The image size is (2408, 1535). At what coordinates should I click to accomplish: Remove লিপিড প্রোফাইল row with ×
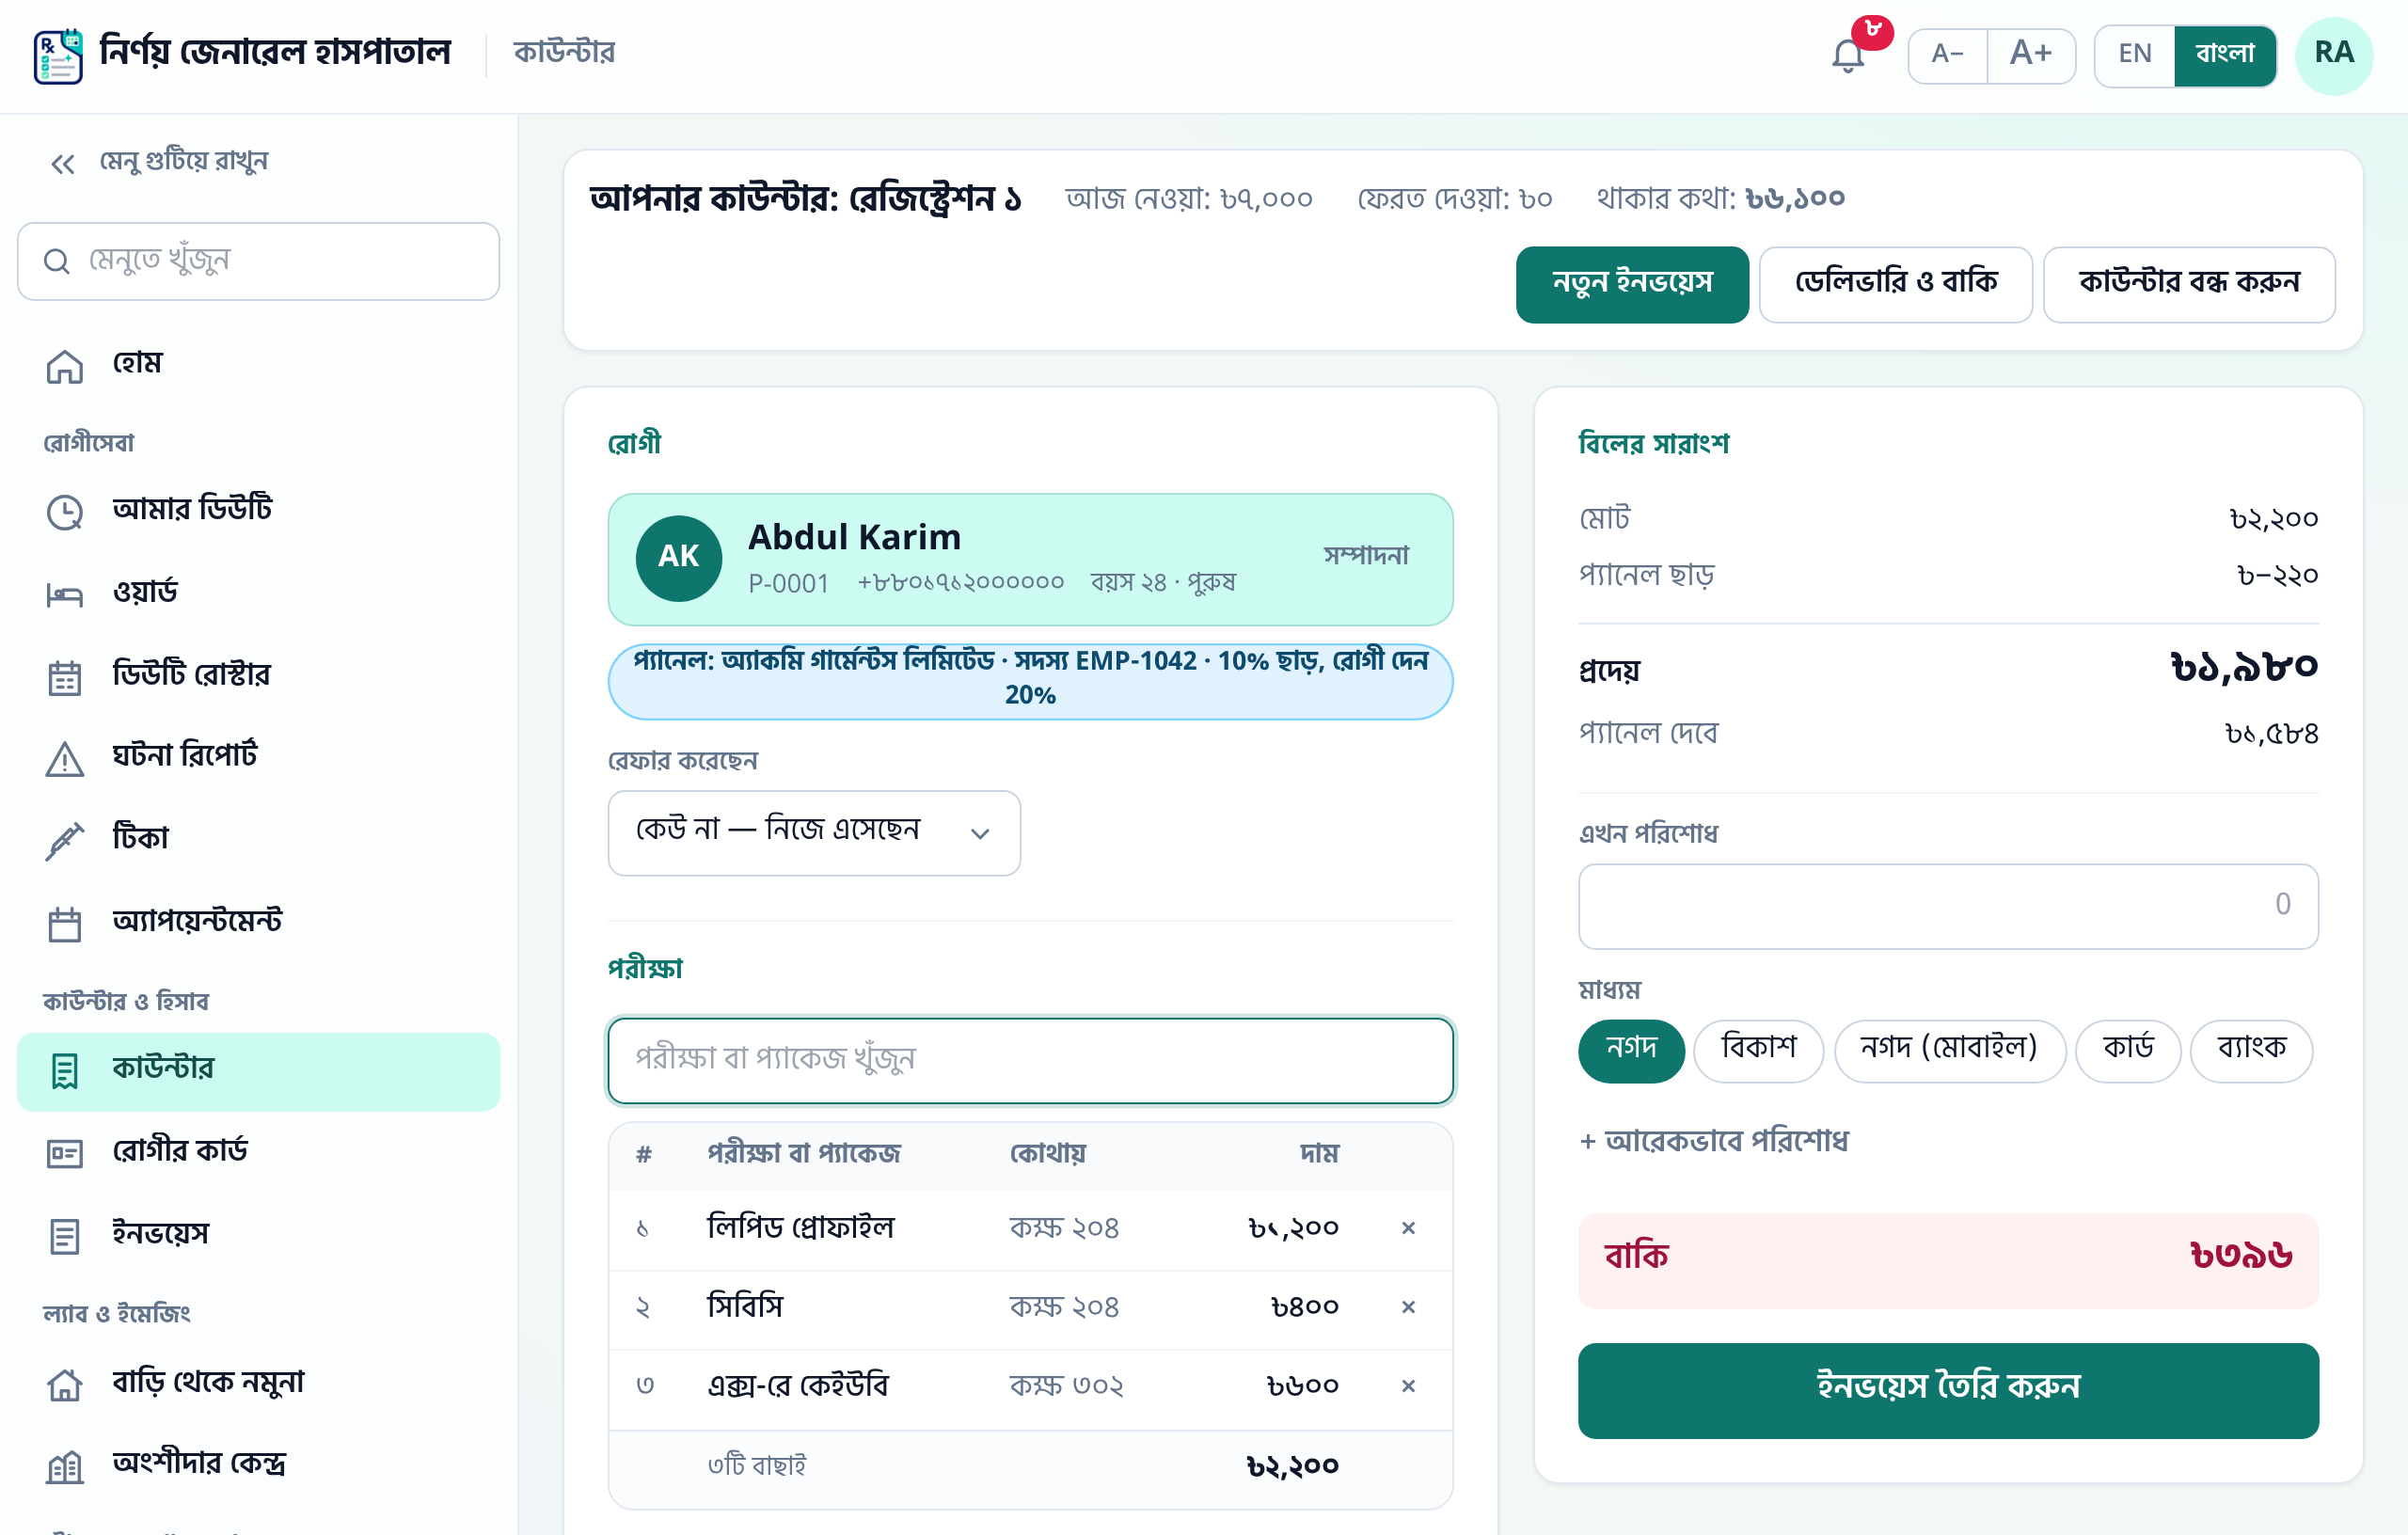point(1408,1228)
